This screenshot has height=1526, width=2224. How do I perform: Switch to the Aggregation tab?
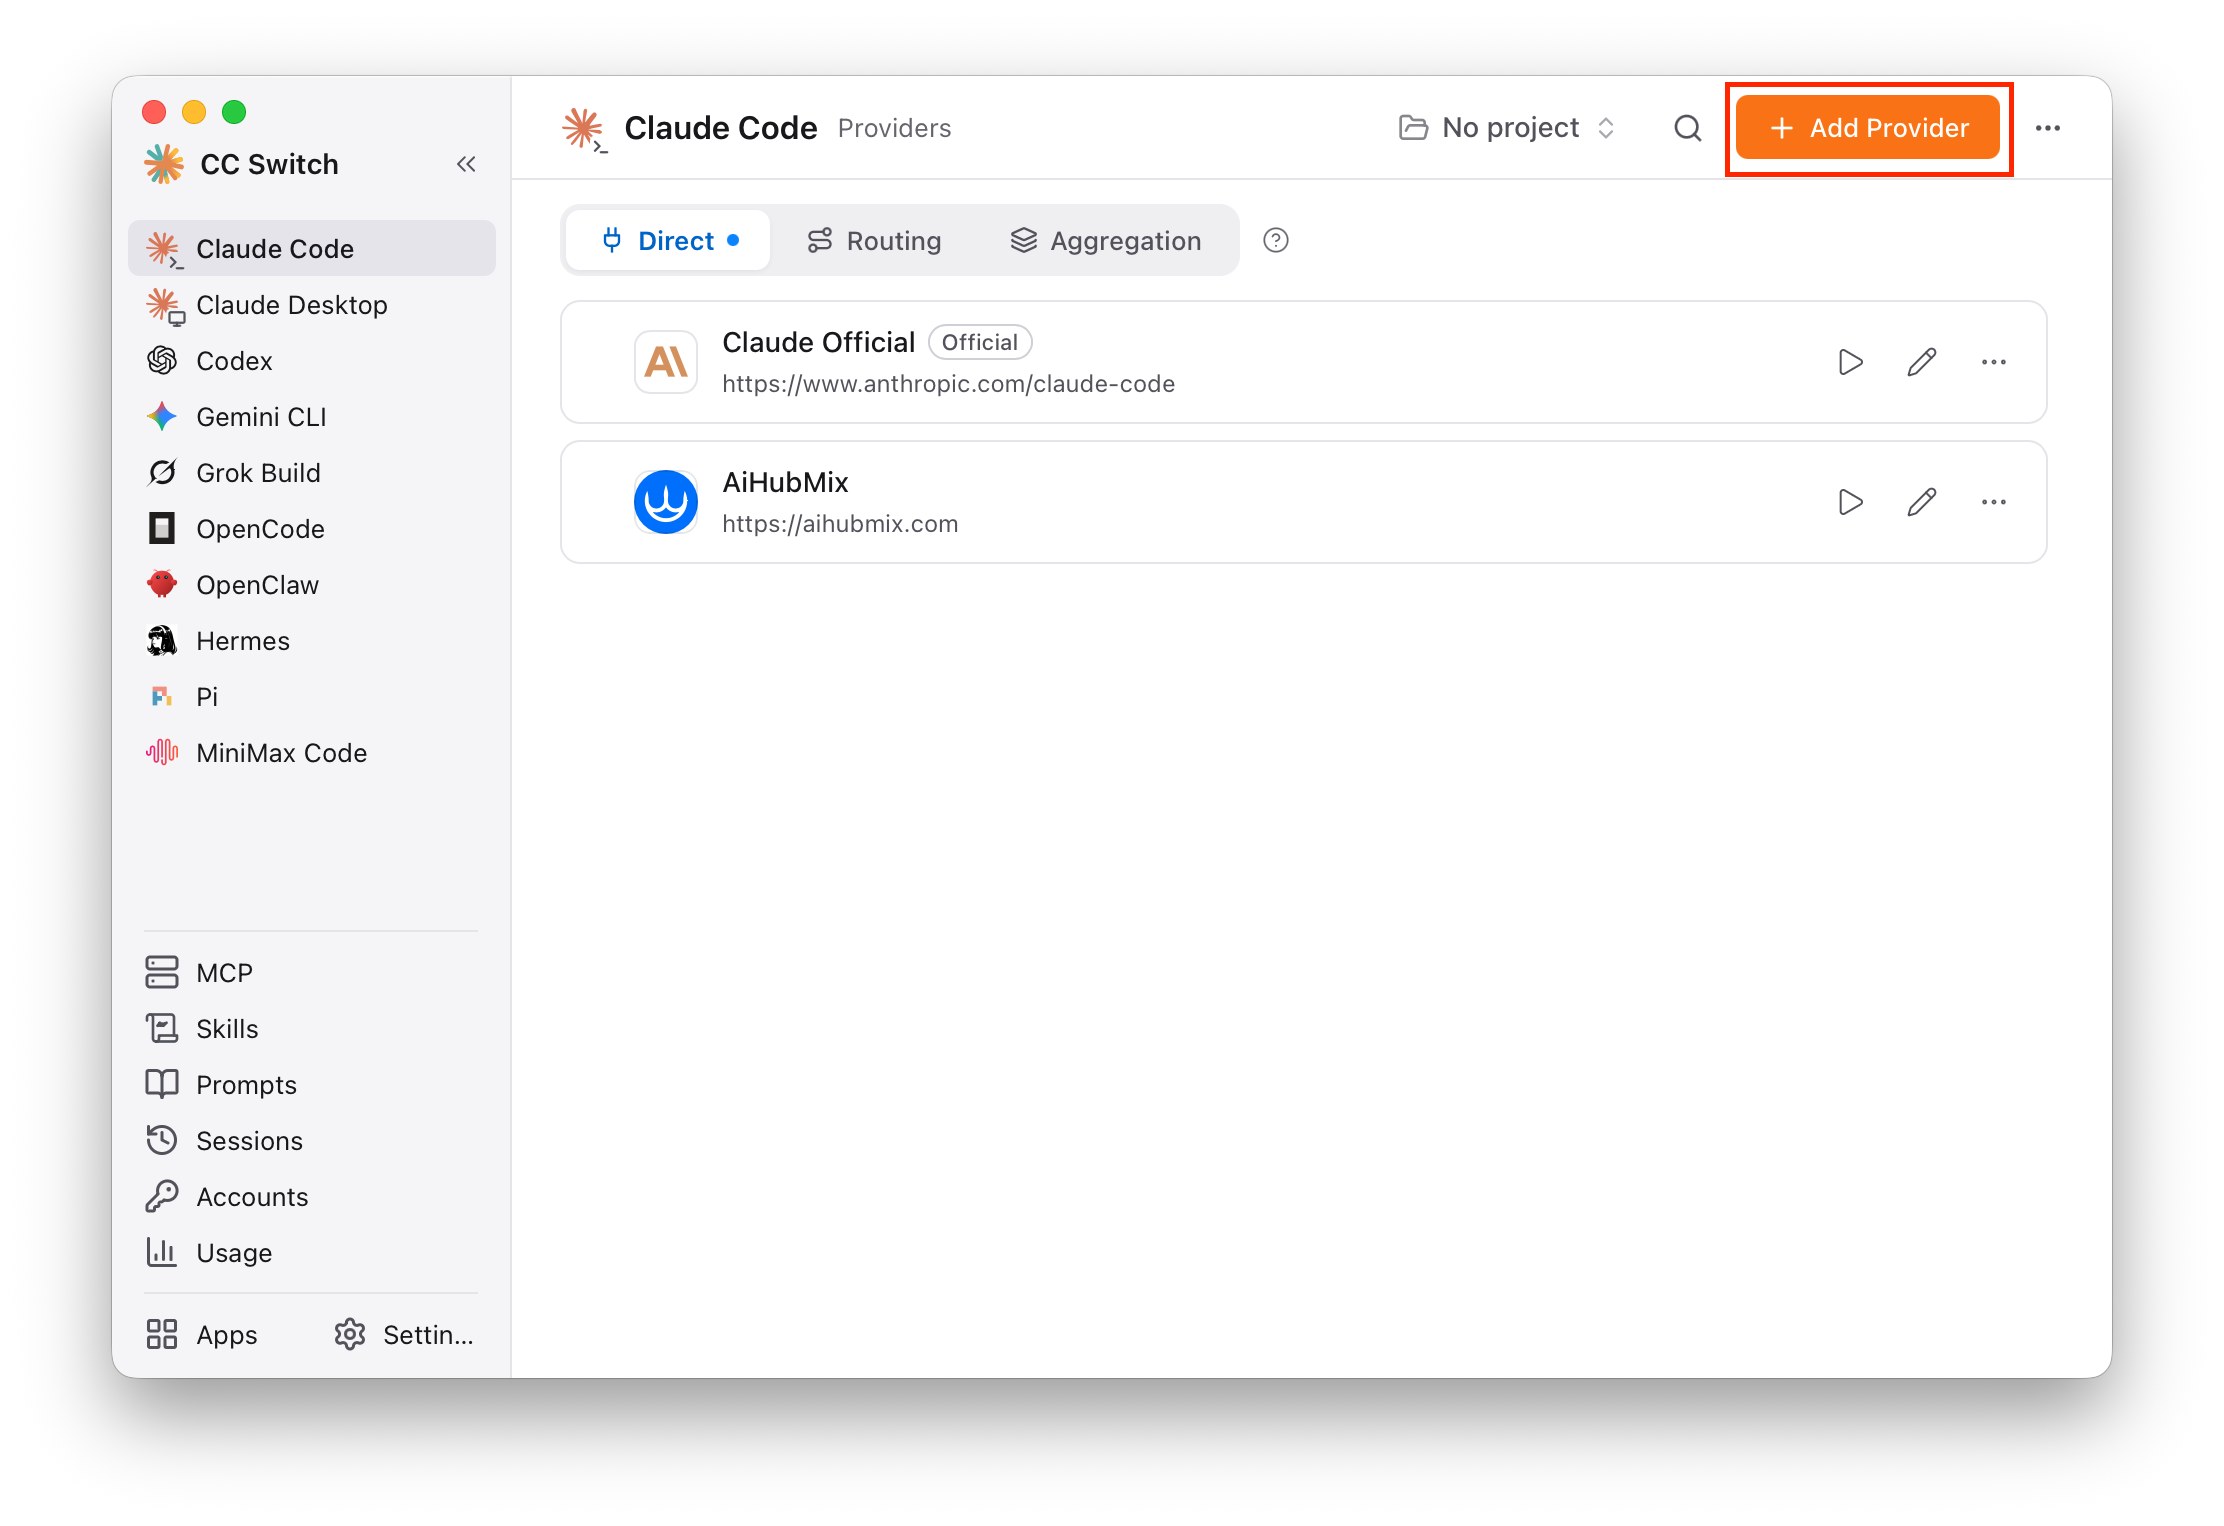(x=1106, y=241)
